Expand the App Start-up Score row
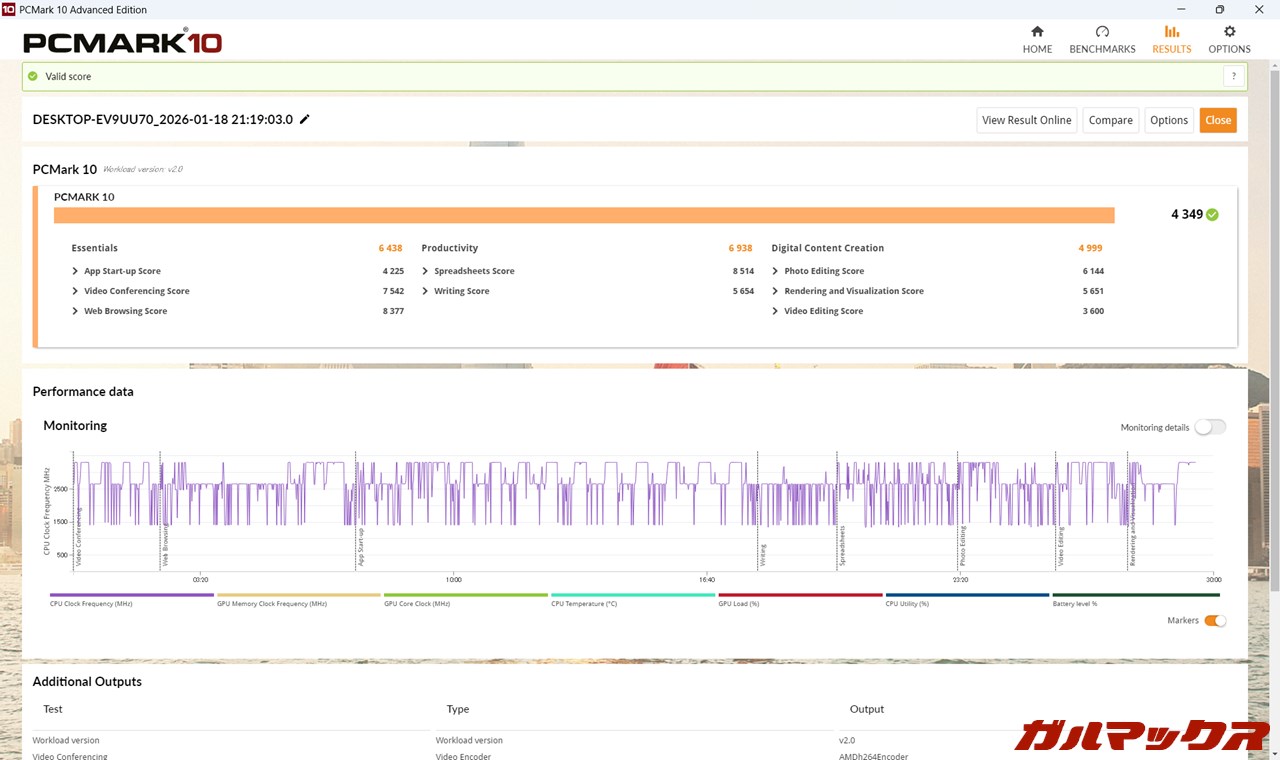This screenshot has width=1280, height=760. pyautogui.click(x=76, y=271)
